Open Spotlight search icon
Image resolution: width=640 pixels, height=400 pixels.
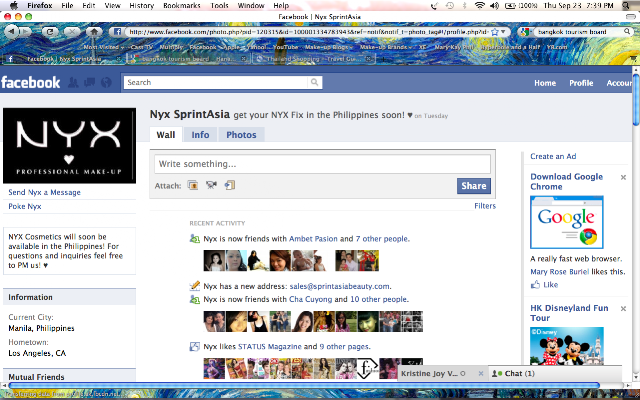point(627,5)
